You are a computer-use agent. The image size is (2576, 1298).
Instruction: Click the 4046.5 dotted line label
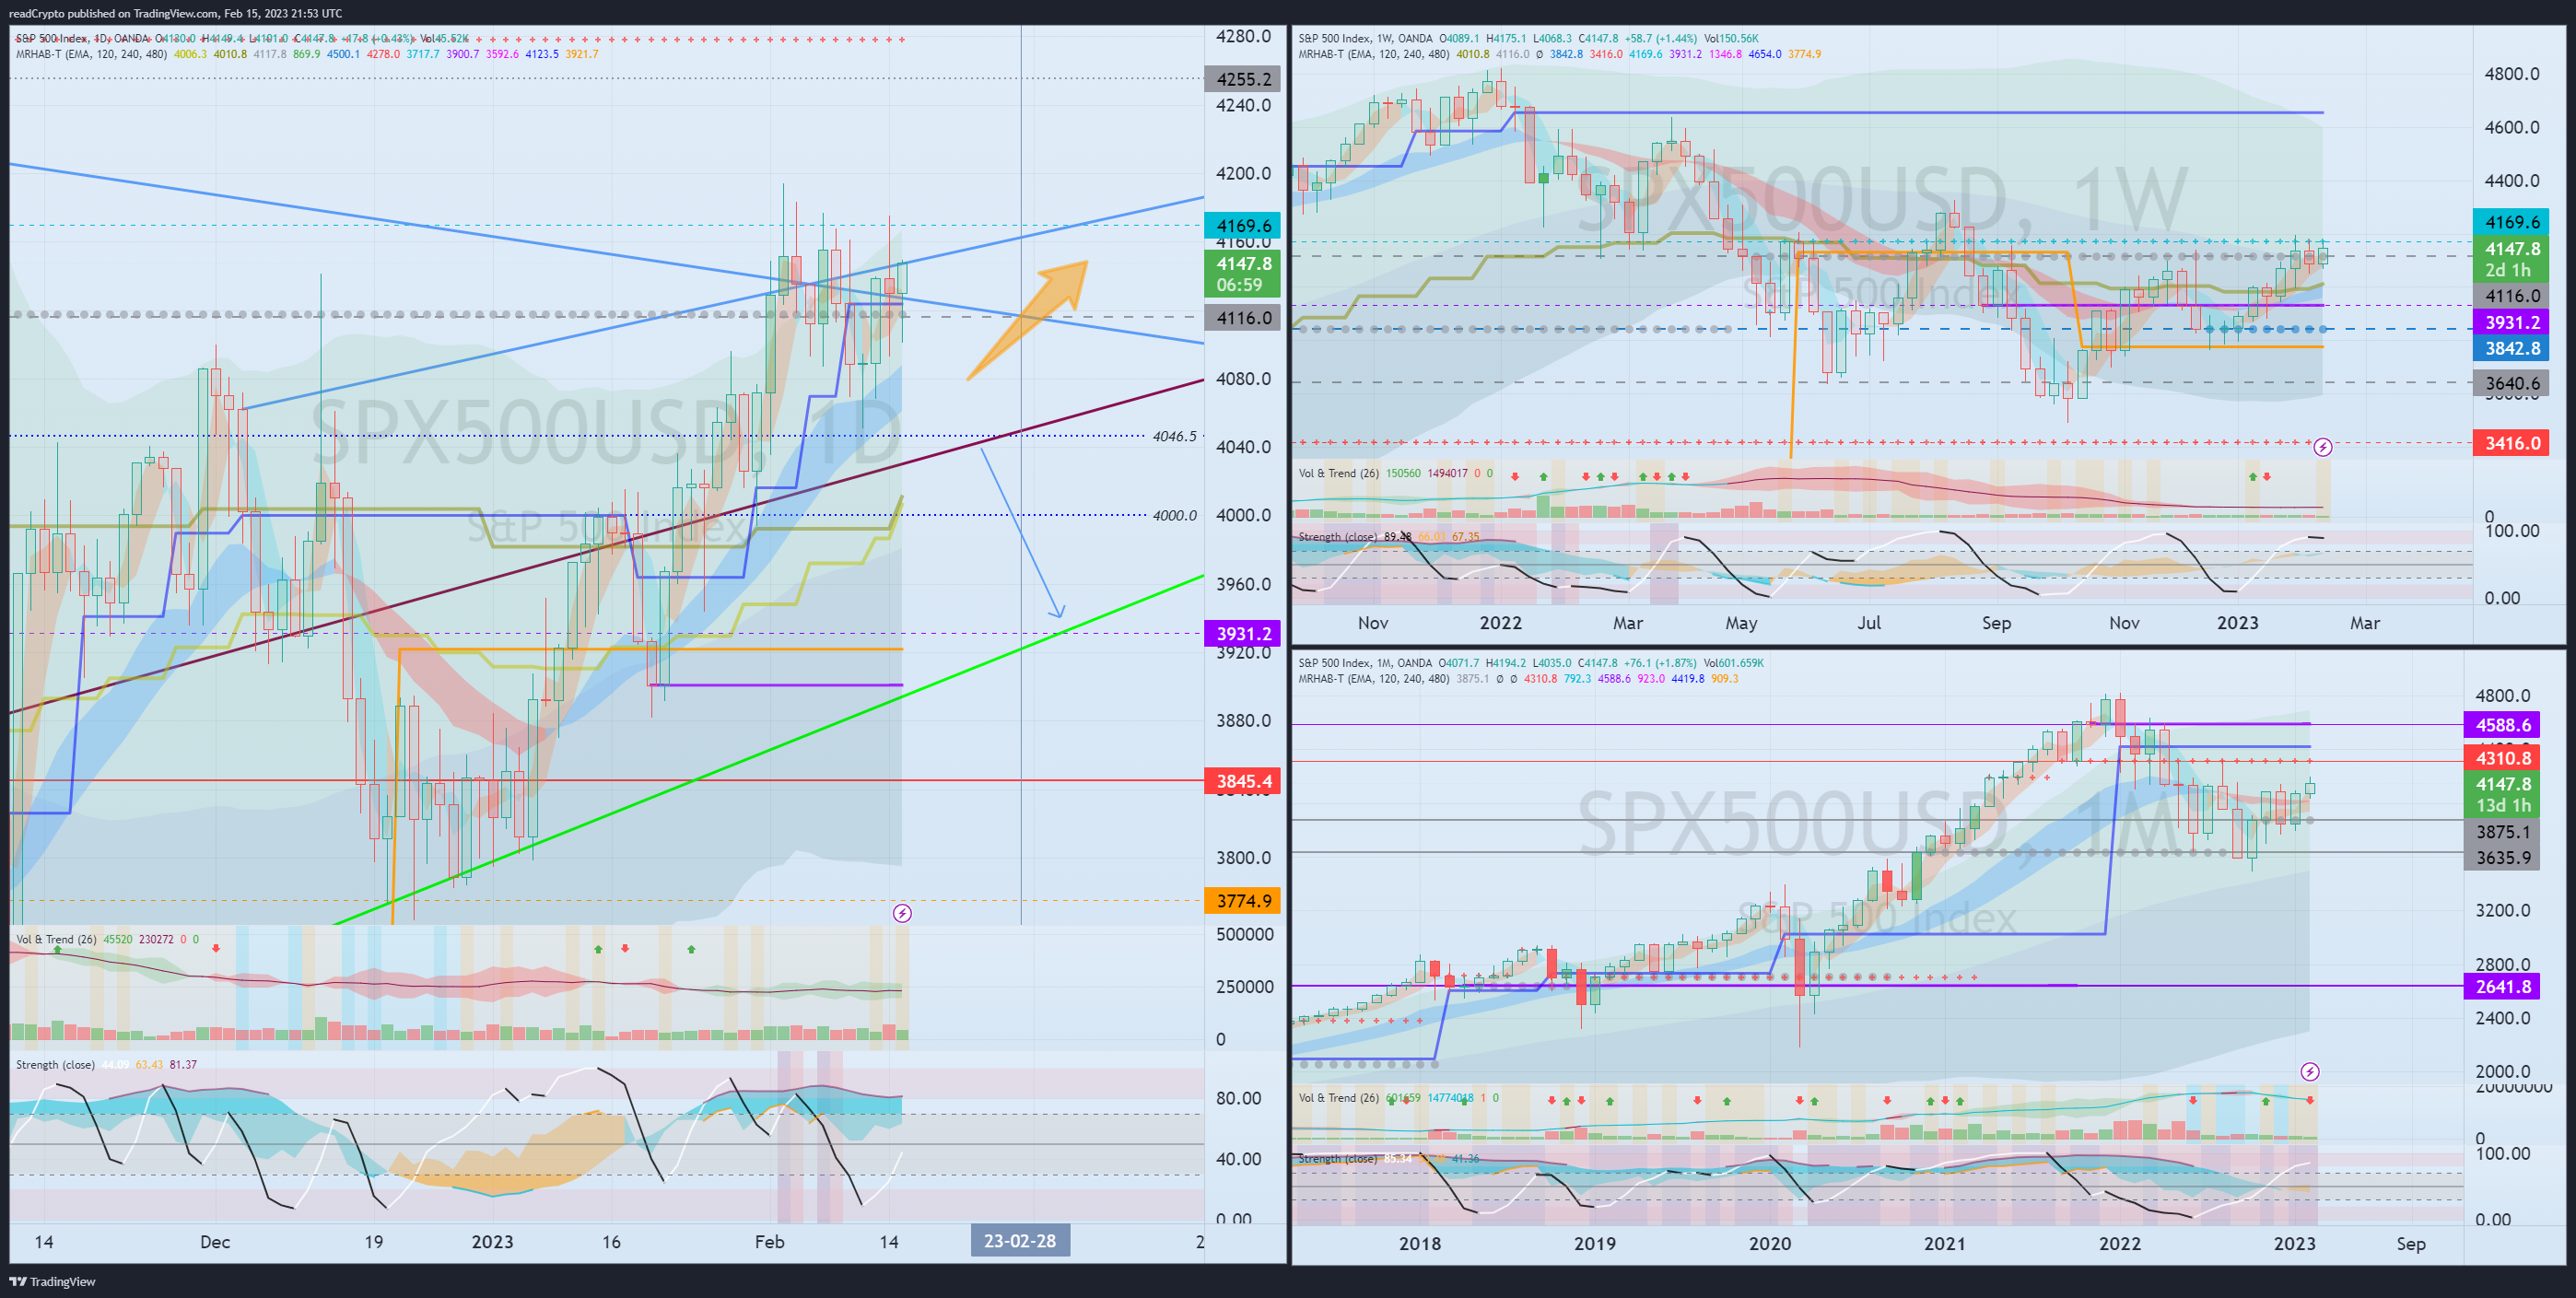1174,436
